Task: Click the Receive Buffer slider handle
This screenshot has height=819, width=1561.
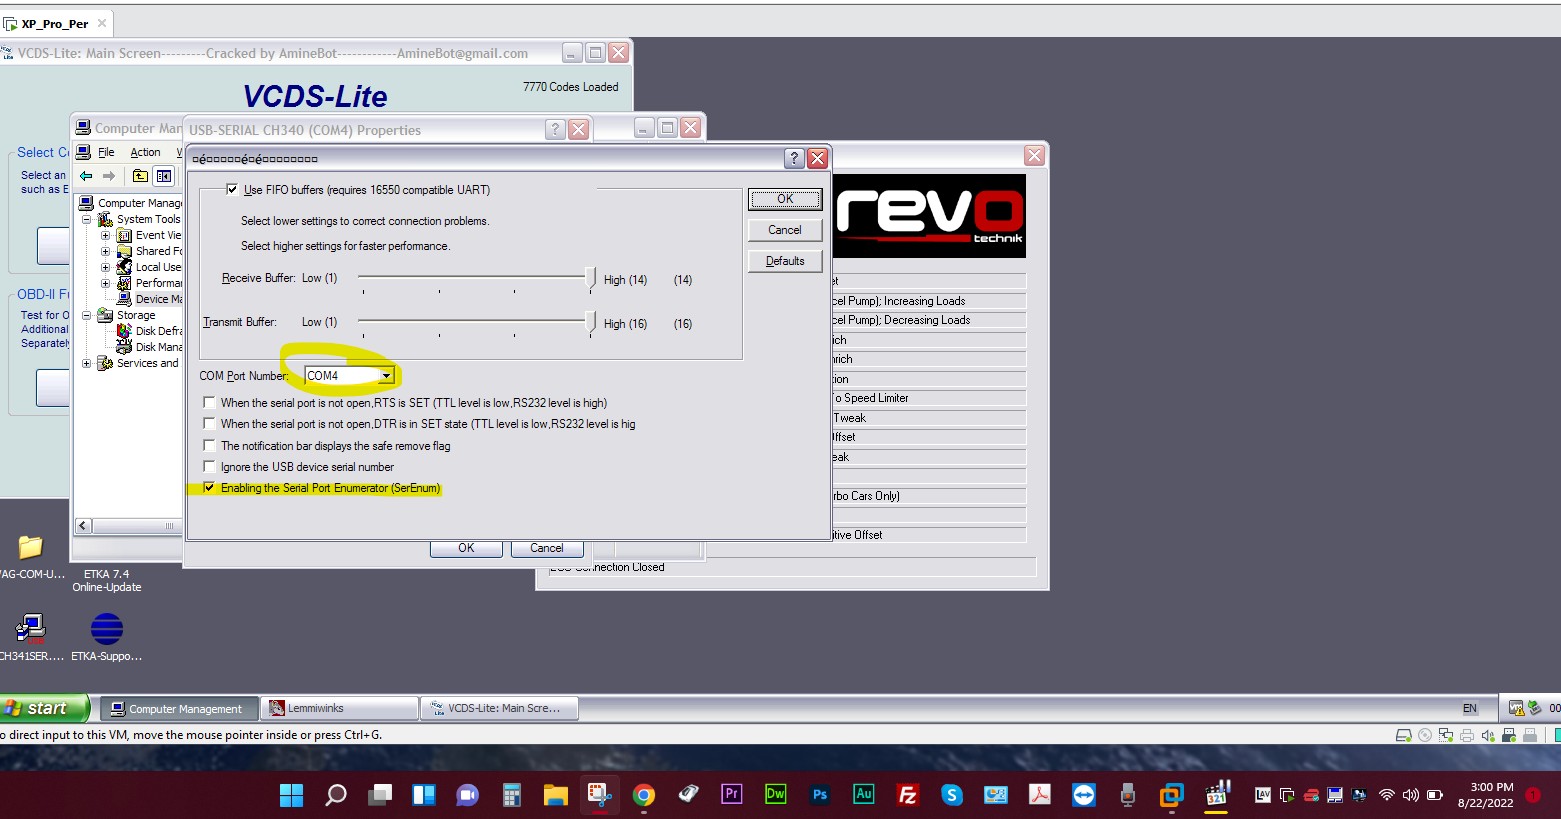Action: click(x=591, y=278)
